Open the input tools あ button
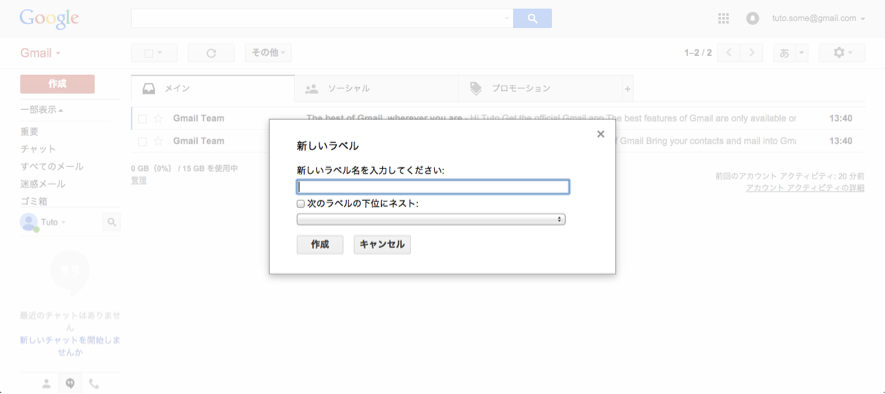Image resolution: width=885 pixels, height=394 pixels. pyautogui.click(x=784, y=52)
